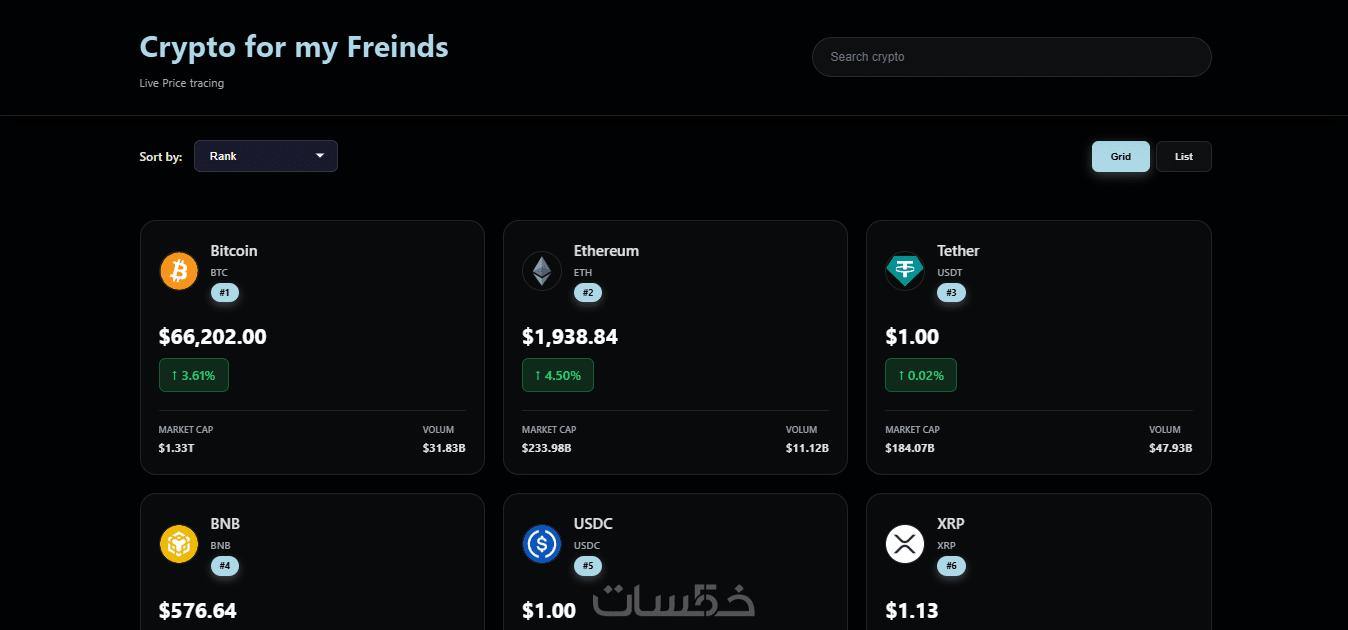The image size is (1348, 630).
Task: Click the Bitcoin coin logo
Action: (x=179, y=271)
